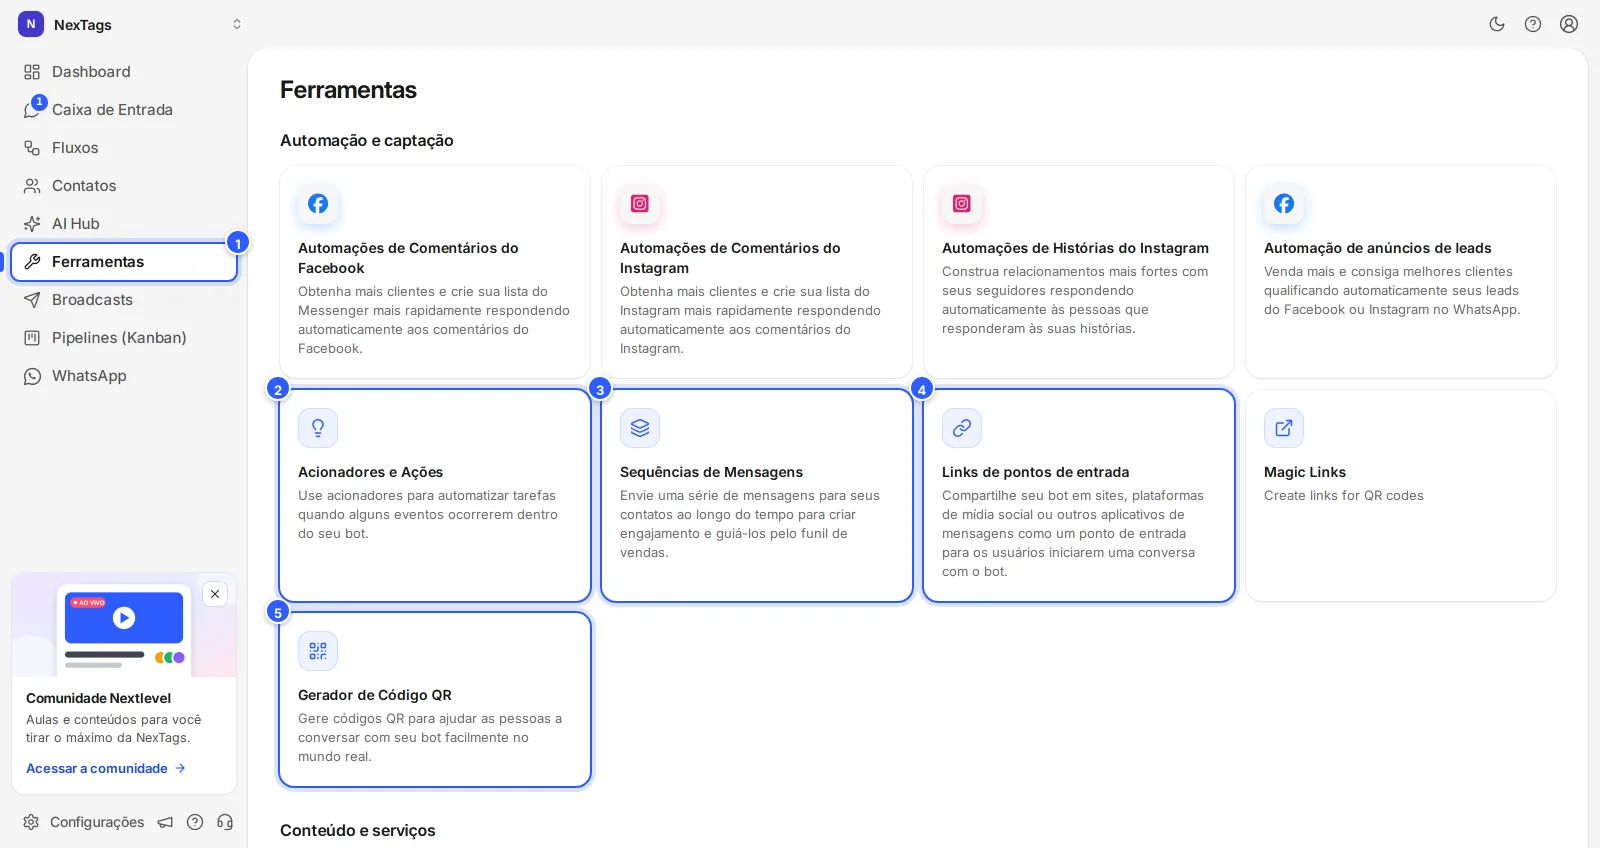This screenshot has height=848, width=1600.
Task: Click Facebook icon on Automações de Comentários card
Action: (318, 204)
